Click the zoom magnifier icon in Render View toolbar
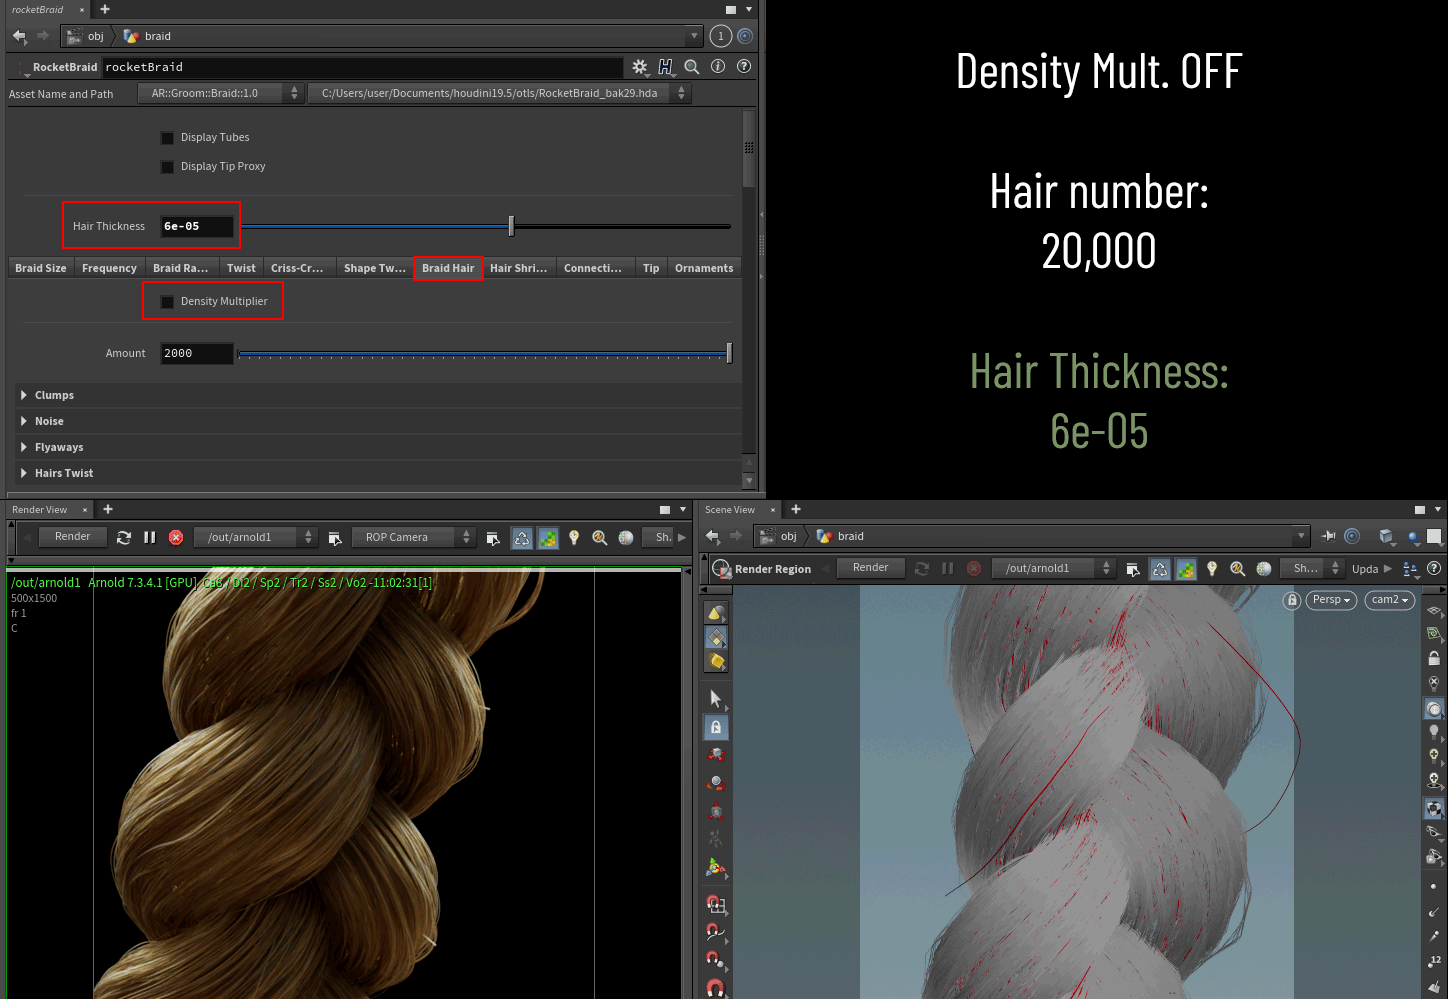This screenshot has width=1448, height=999. (600, 537)
